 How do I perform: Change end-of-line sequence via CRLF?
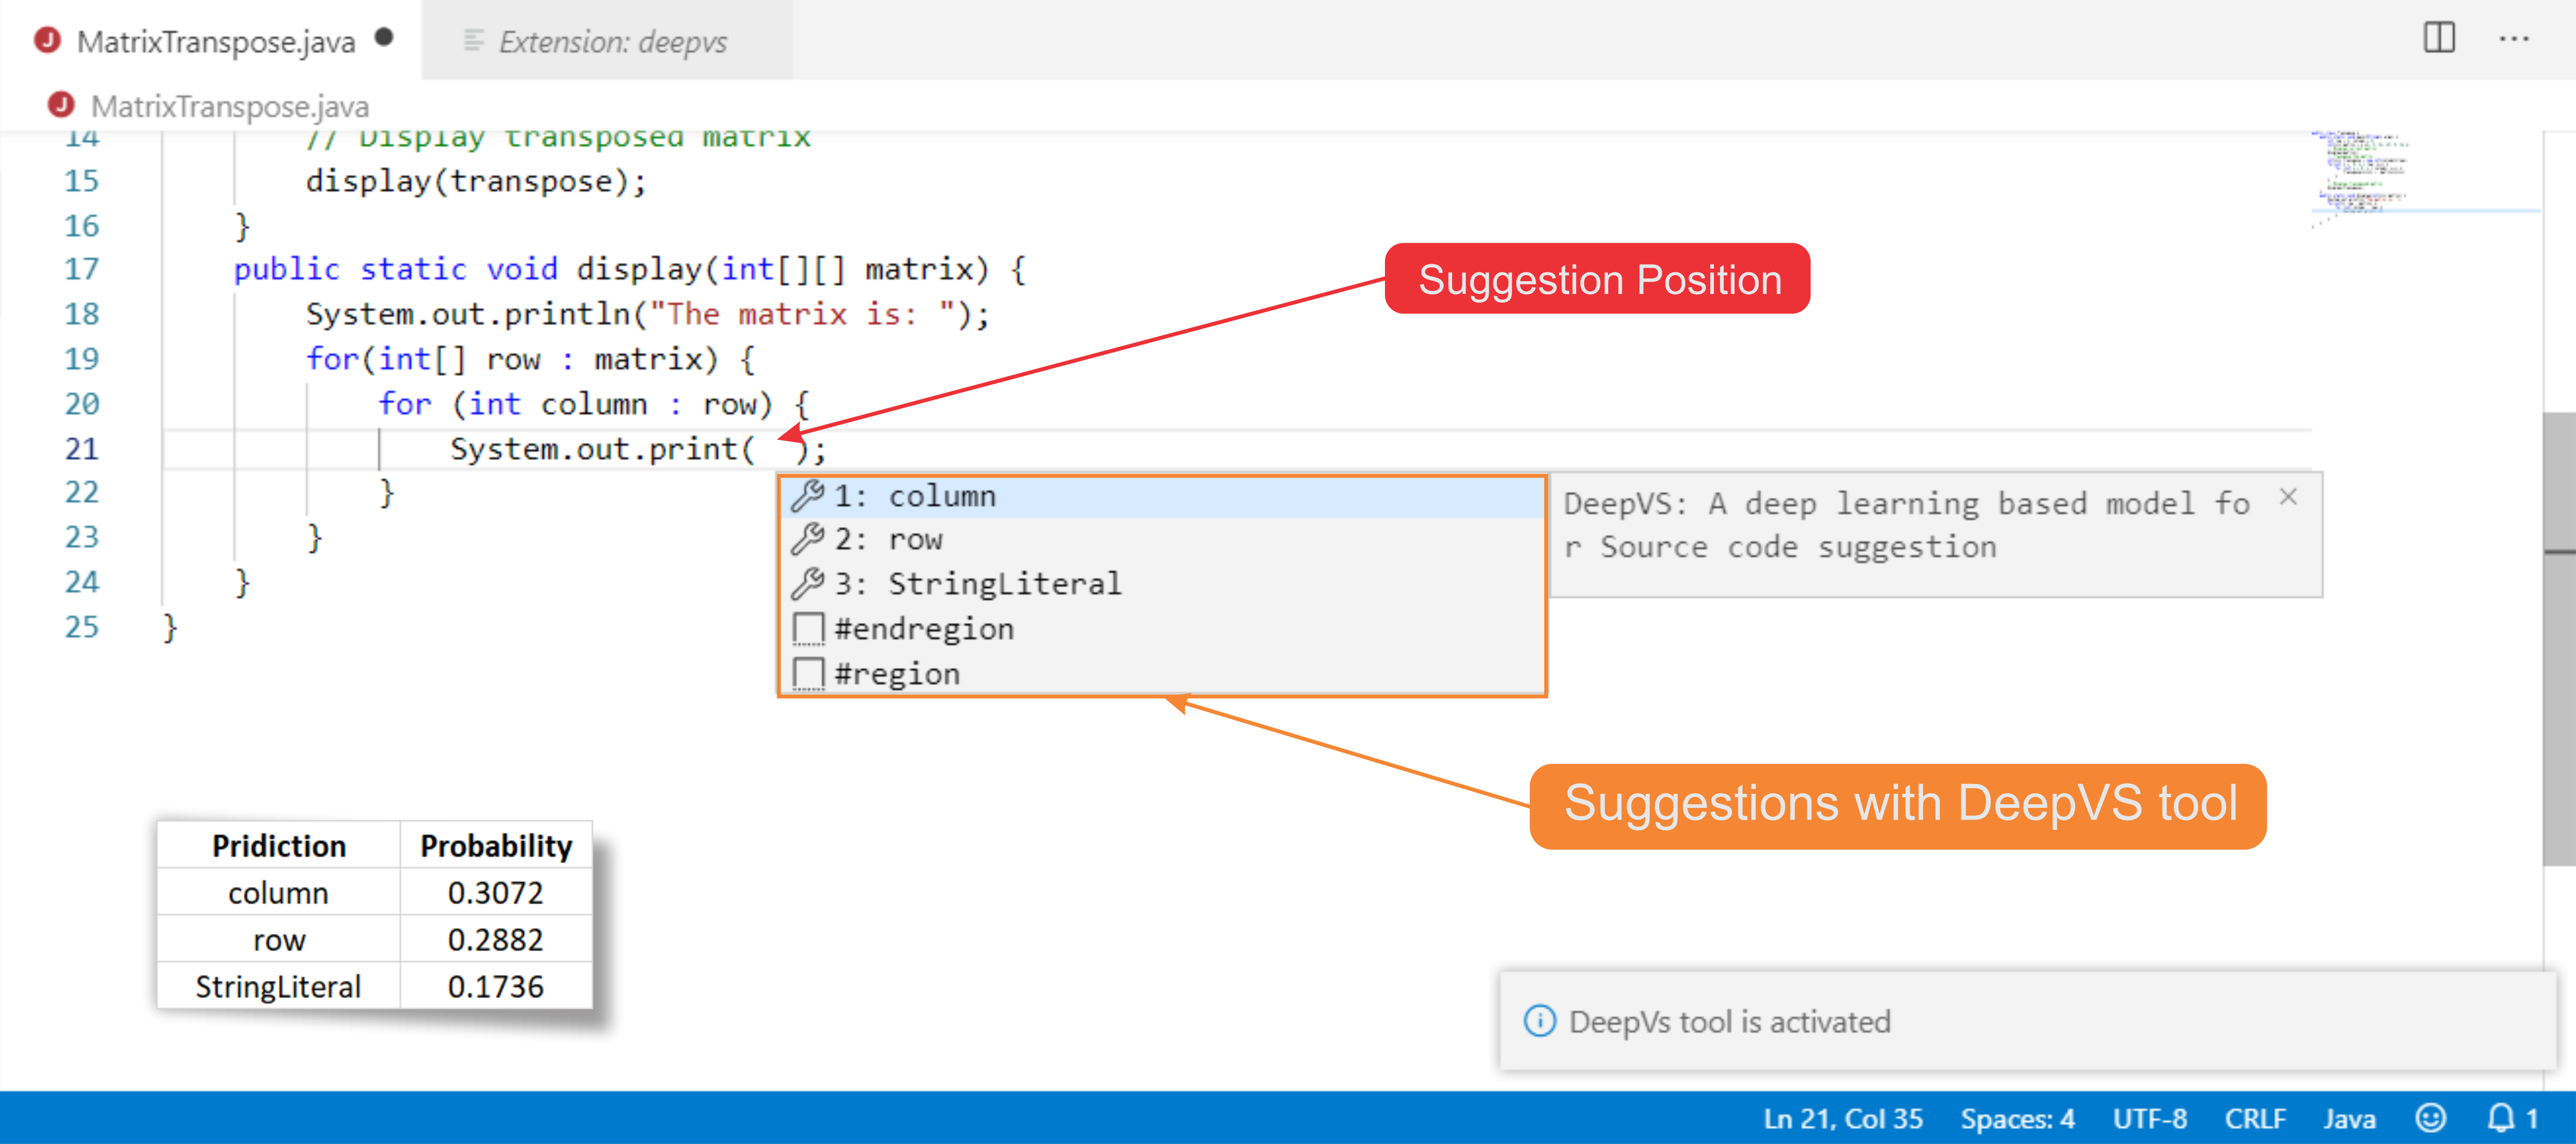tap(2255, 1118)
